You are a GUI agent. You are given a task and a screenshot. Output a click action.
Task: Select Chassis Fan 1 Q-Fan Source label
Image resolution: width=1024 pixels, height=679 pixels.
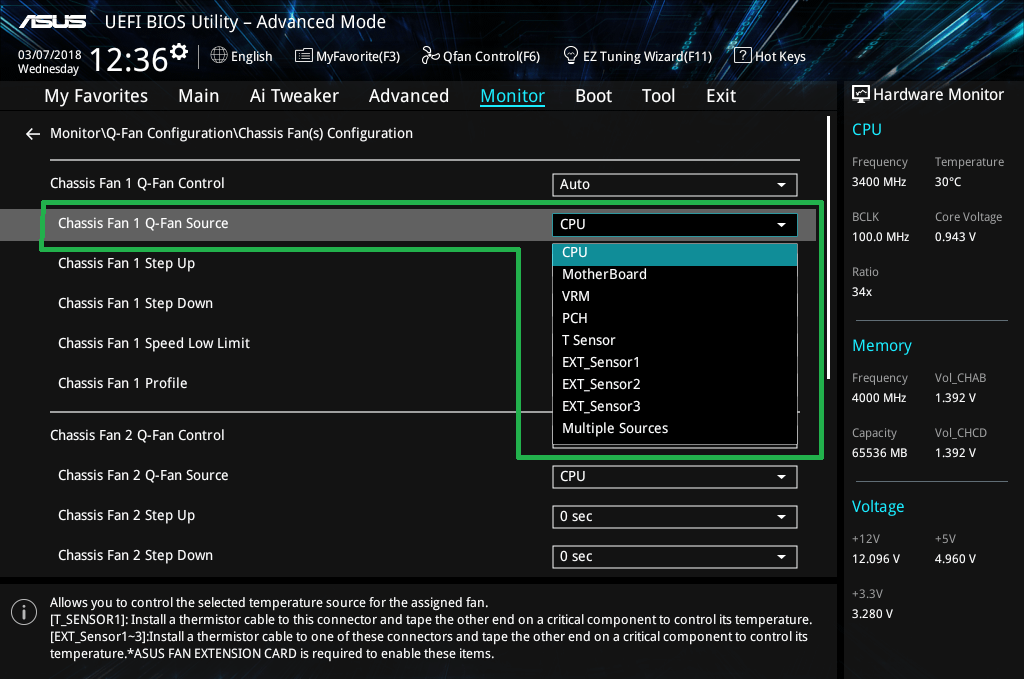[x=143, y=223]
